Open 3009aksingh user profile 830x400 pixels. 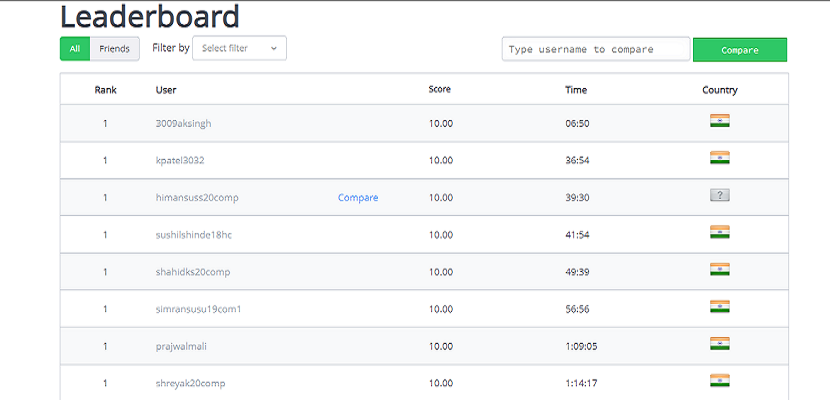click(x=184, y=123)
